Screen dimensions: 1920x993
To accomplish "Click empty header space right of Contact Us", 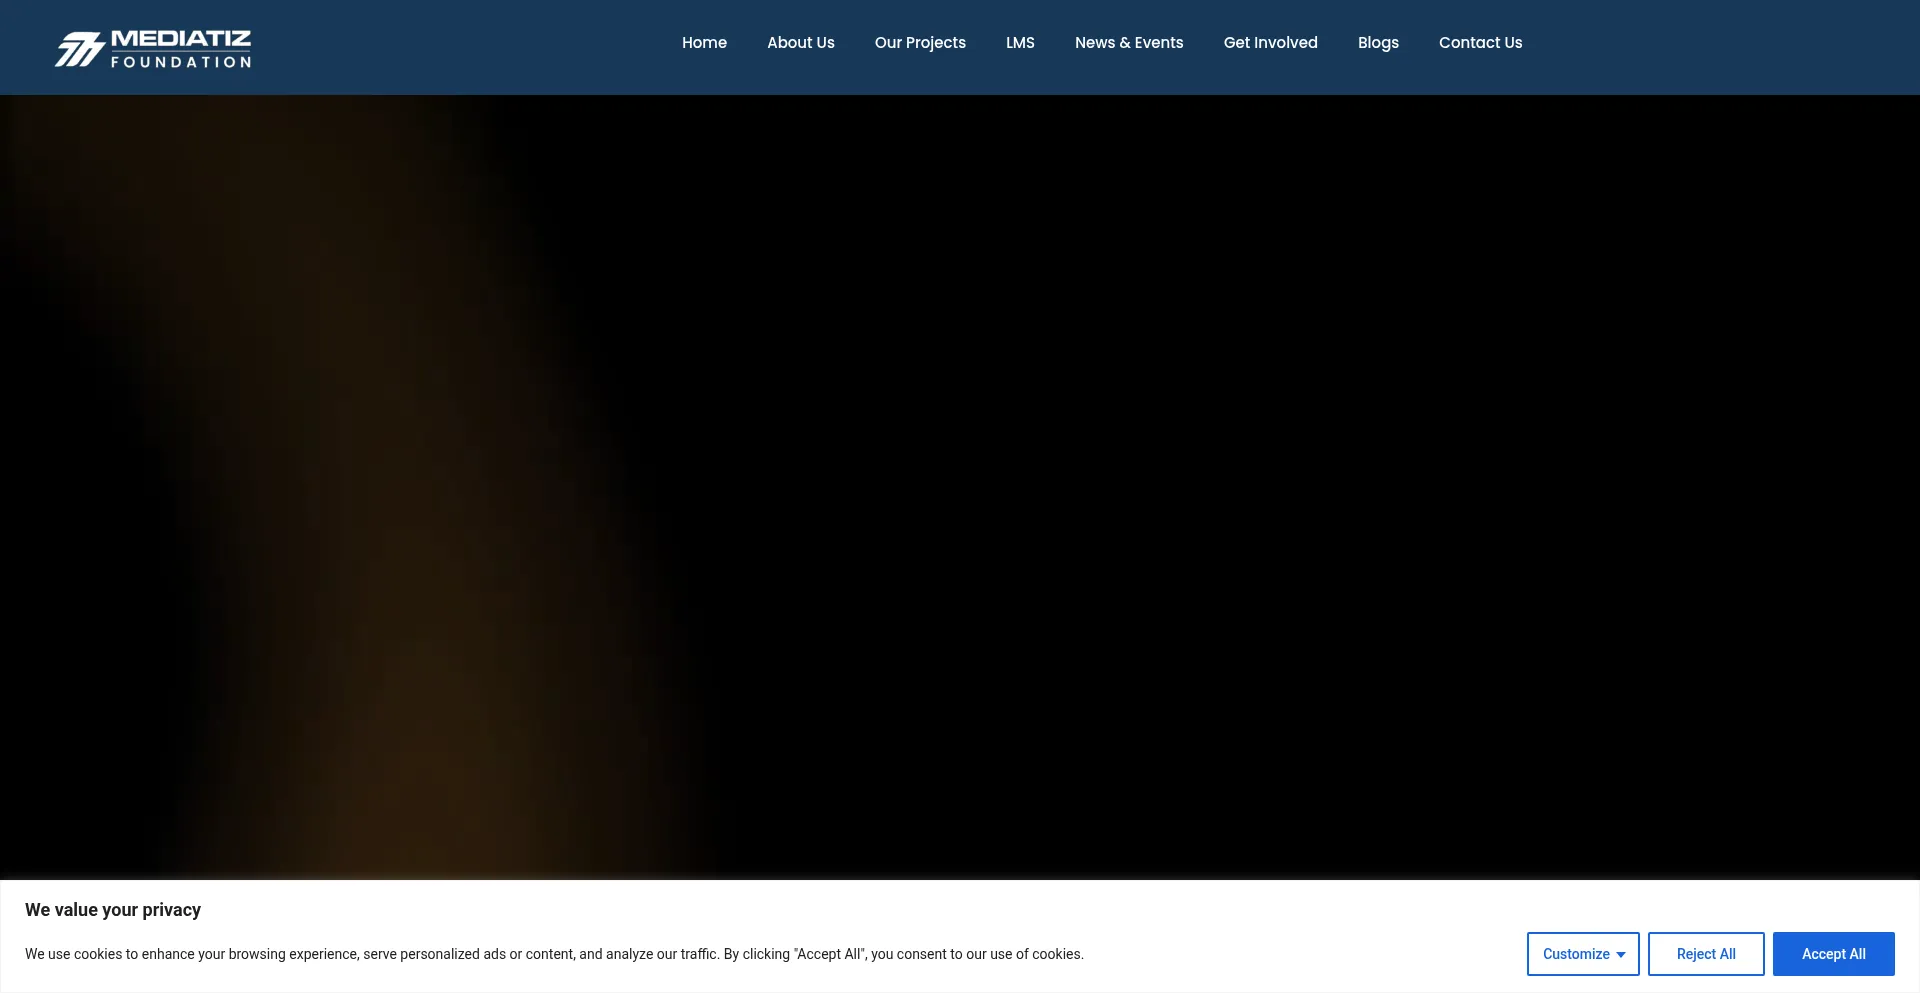I will 1720,47.
